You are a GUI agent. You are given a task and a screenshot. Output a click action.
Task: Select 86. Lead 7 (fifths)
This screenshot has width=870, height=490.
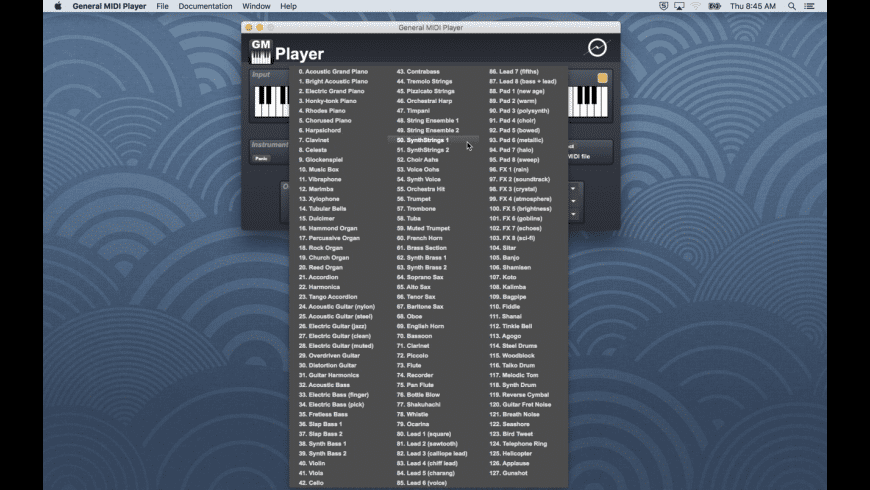(514, 72)
